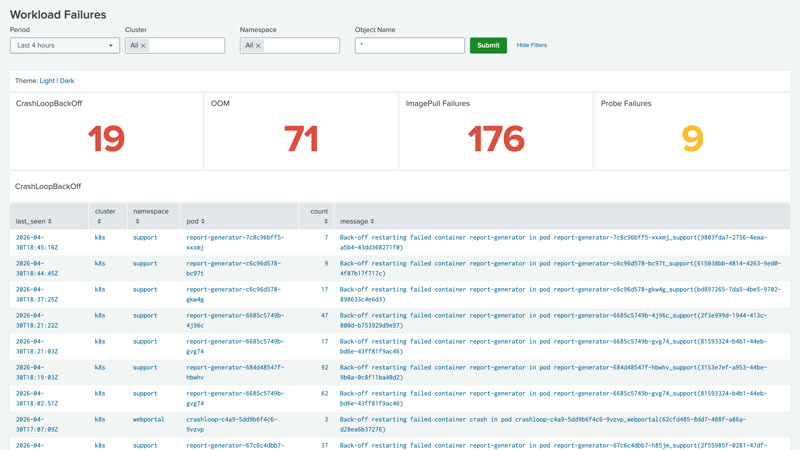This screenshot has height=450, width=800.
Task: Sort table by cluster column
Action: [x=105, y=216]
